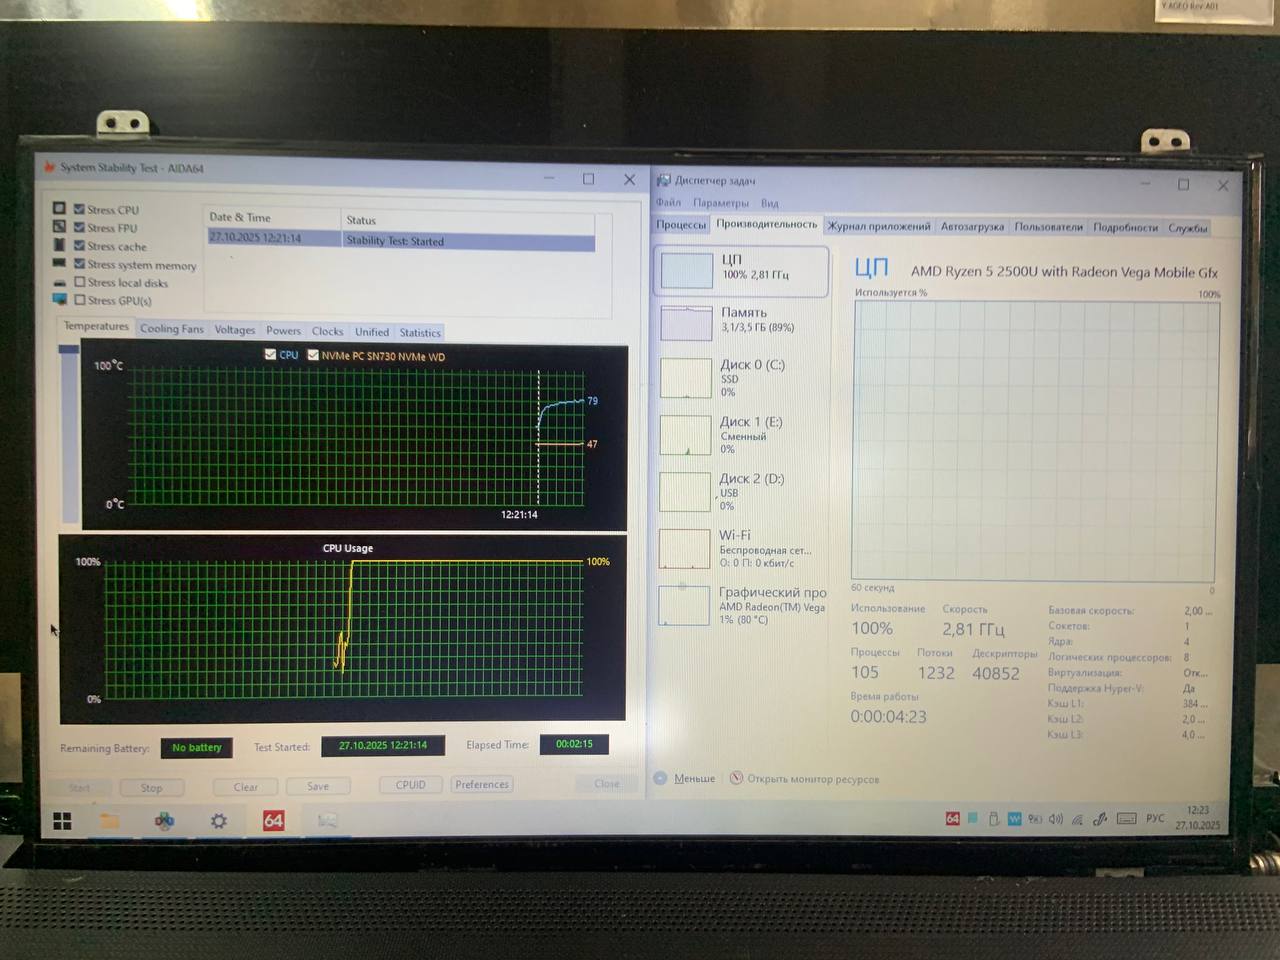The image size is (1280, 960).
Task: Click the volume speaker tray icon
Action: tap(1056, 819)
